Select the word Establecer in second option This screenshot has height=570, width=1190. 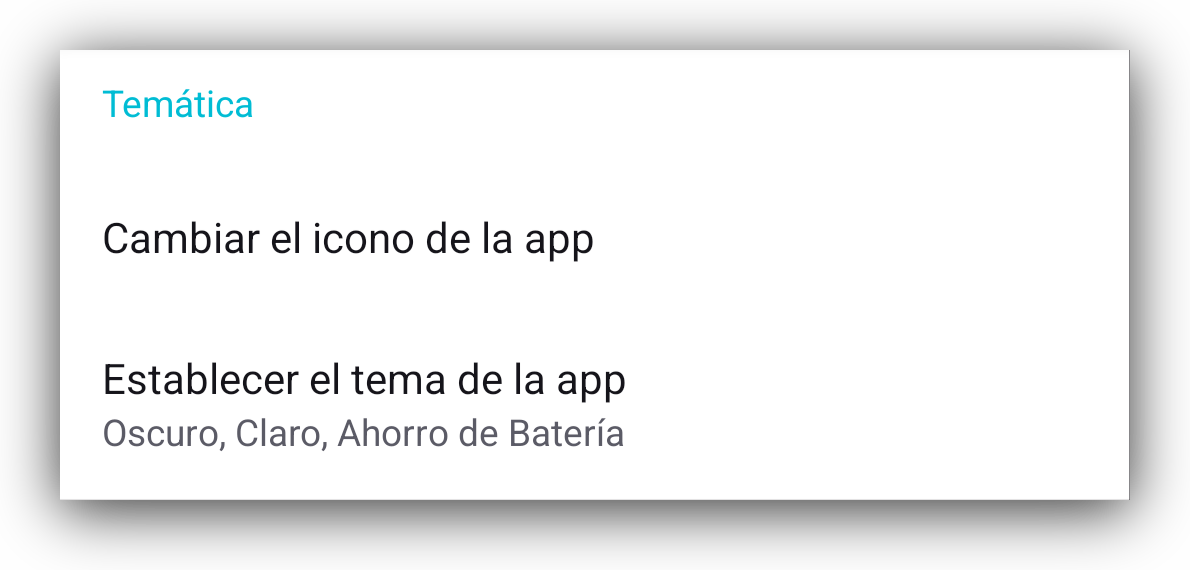[x=200, y=380]
